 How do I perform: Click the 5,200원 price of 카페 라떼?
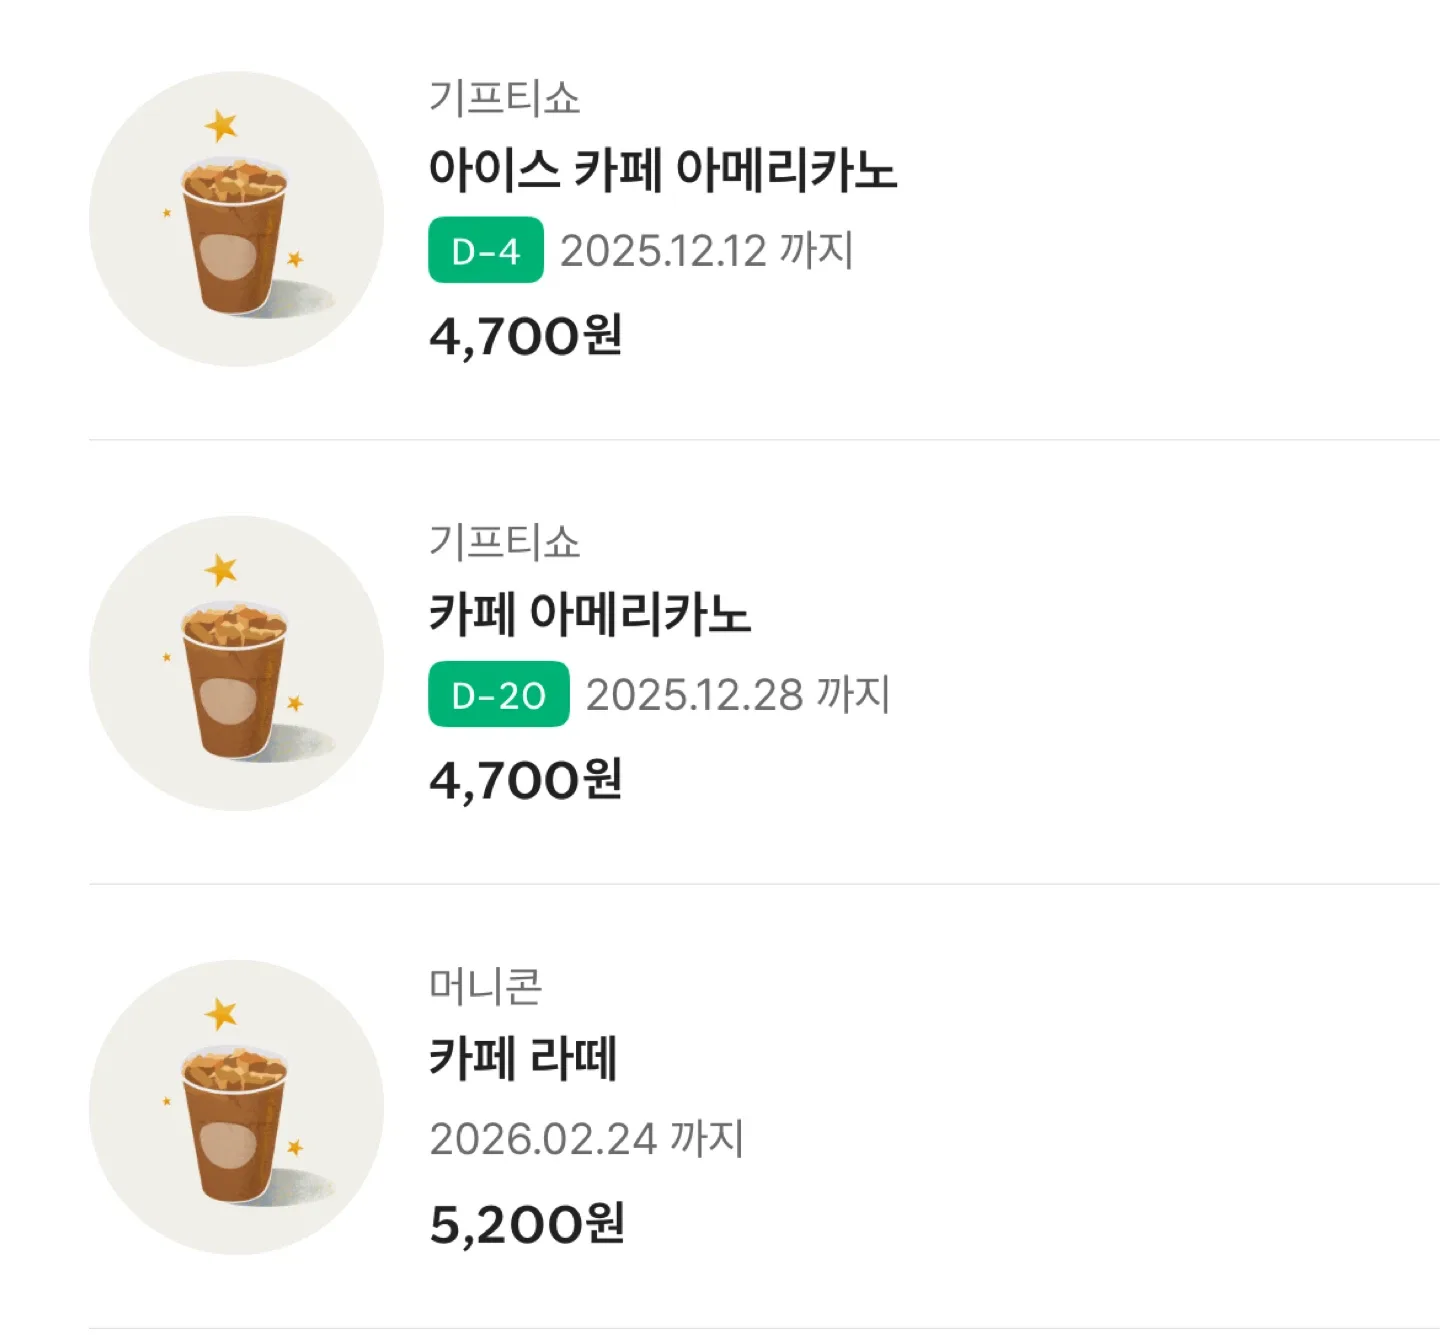[527, 1224]
